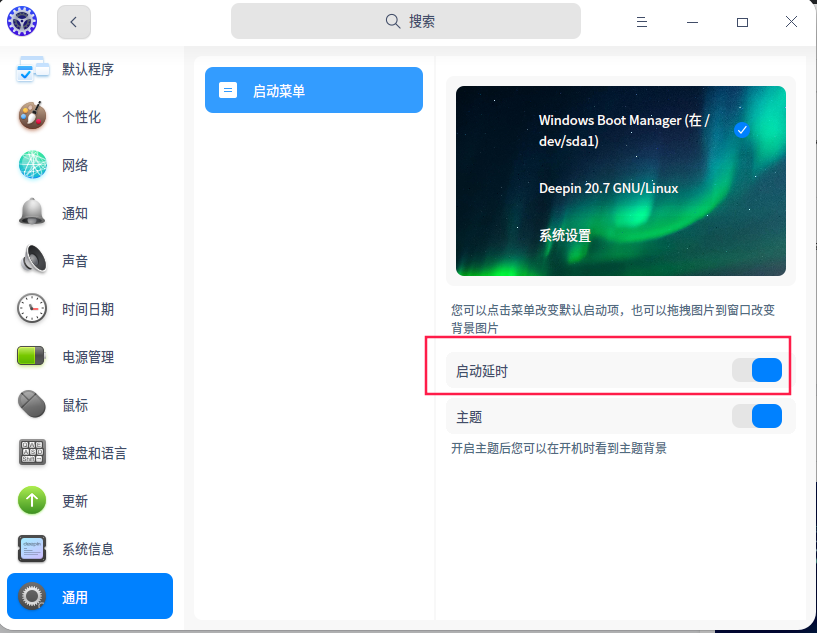Select Deepin 20.7 GNU/Linux boot entry

click(609, 188)
